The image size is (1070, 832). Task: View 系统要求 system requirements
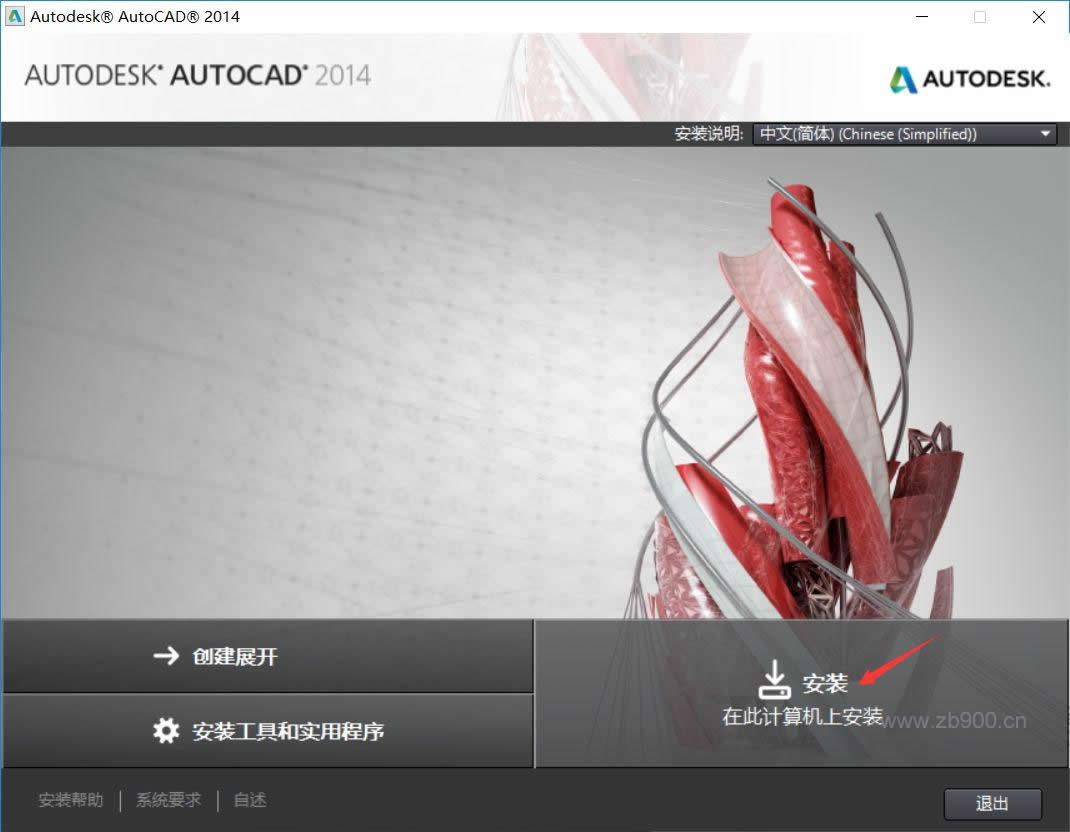(166, 800)
